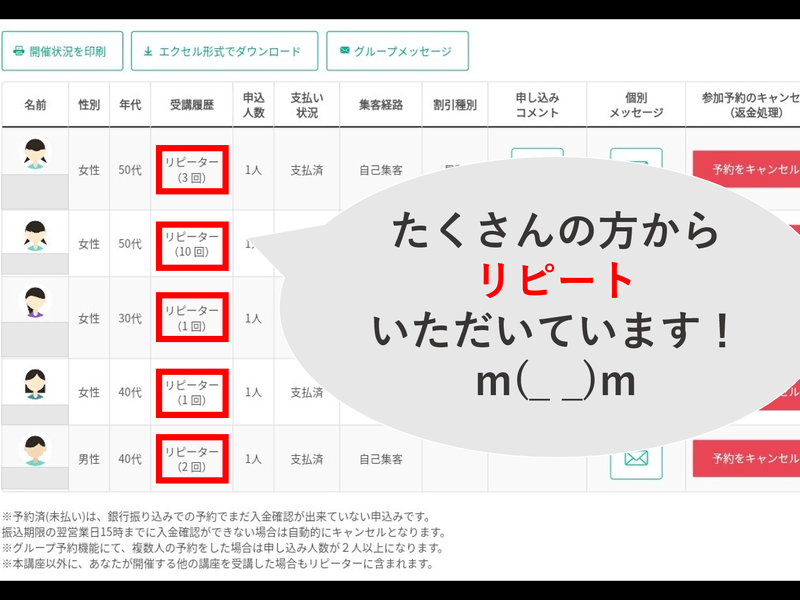Screen dimensions: 800x600
Task: Click the download arrow icon for エクセル形式でダウンロード
Action: [148, 51]
